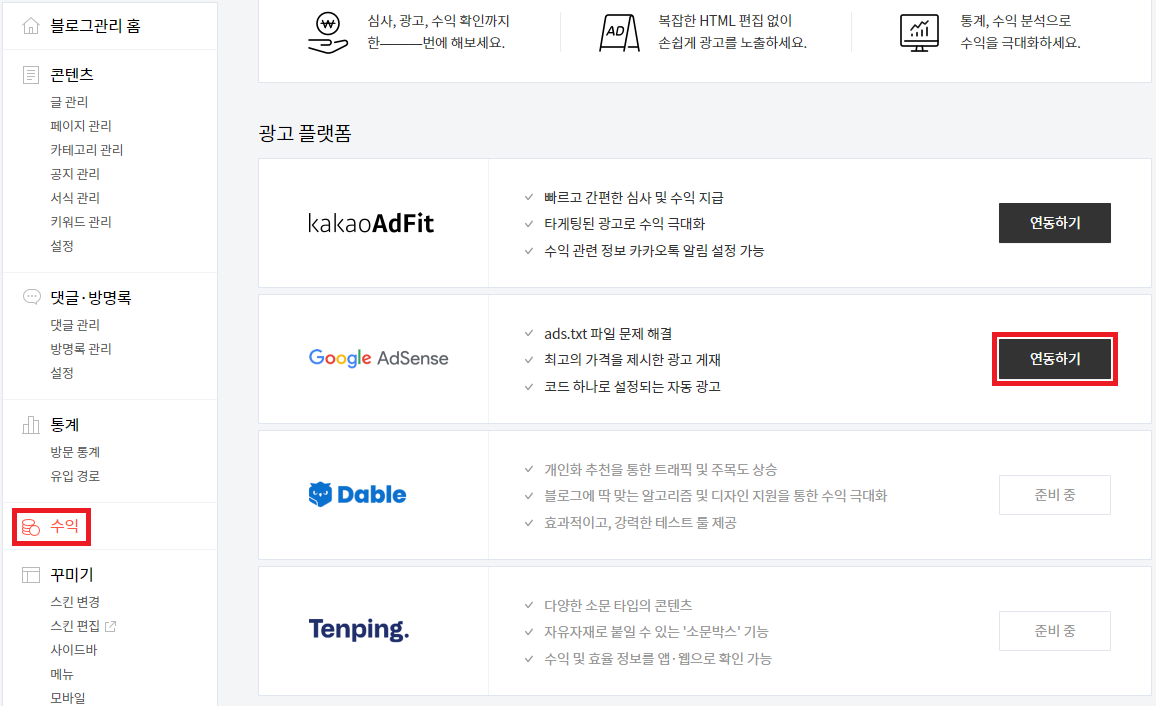Go to 방명록 관리
The width and height of the screenshot is (1156, 706).
click(x=81, y=349)
